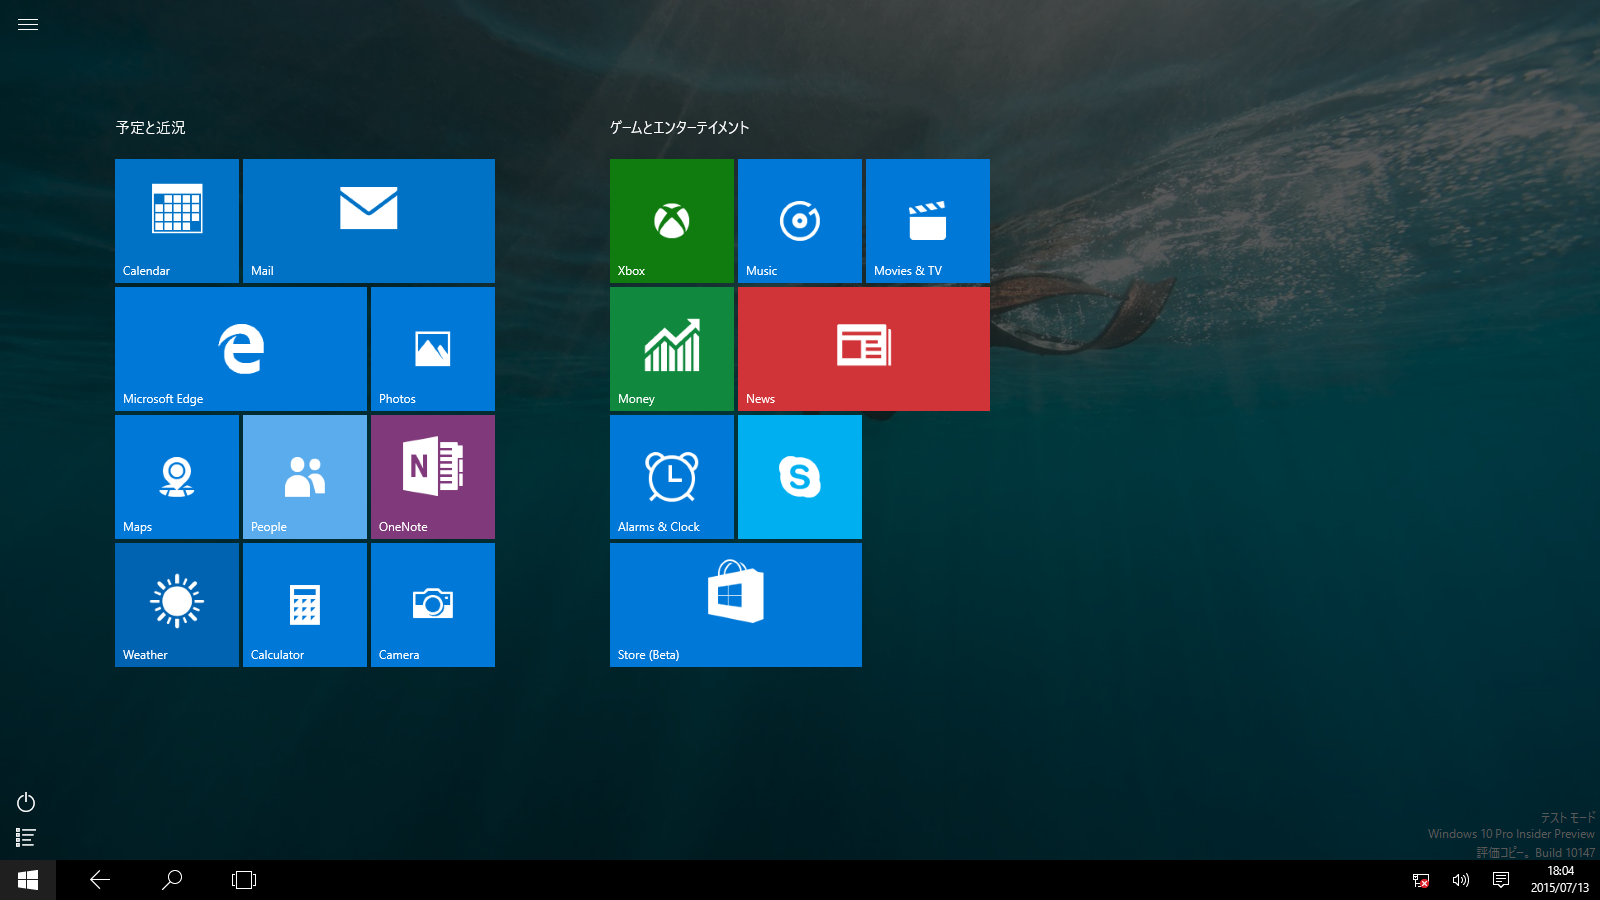Open Task View on the taskbar
This screenshot has width=1600, height=900.
click(244, 880)
